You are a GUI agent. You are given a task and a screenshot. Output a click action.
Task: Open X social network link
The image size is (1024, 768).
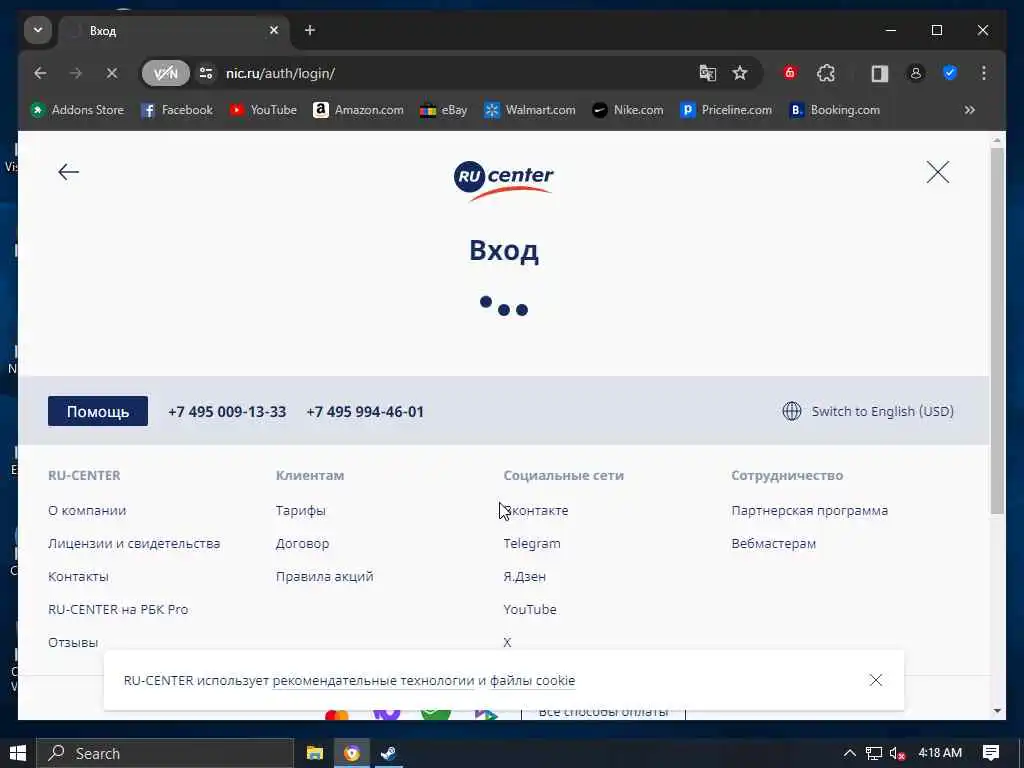click(x=507, y=643)
